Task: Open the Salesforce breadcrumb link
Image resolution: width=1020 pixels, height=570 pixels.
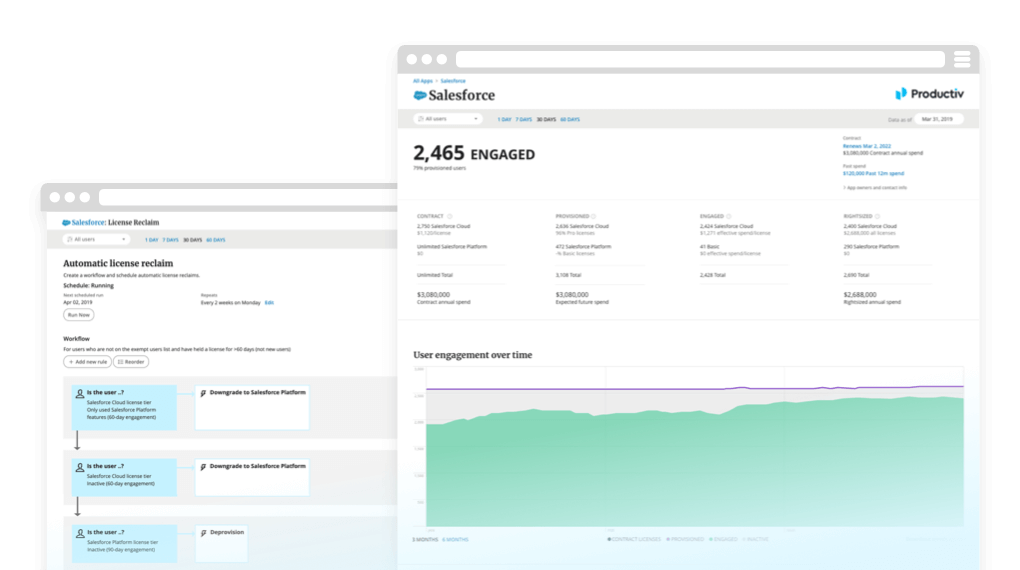Action: click(453, 81)
